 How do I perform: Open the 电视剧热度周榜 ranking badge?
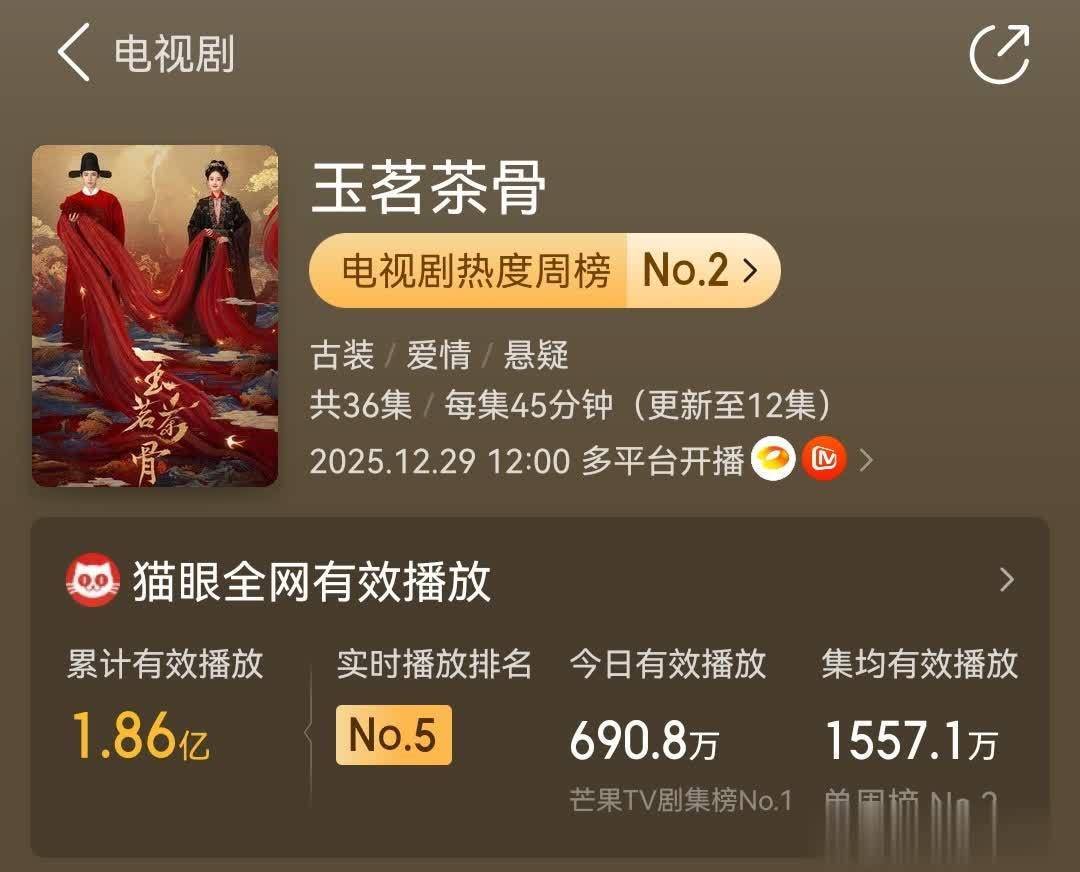click(x=544, y=270)
